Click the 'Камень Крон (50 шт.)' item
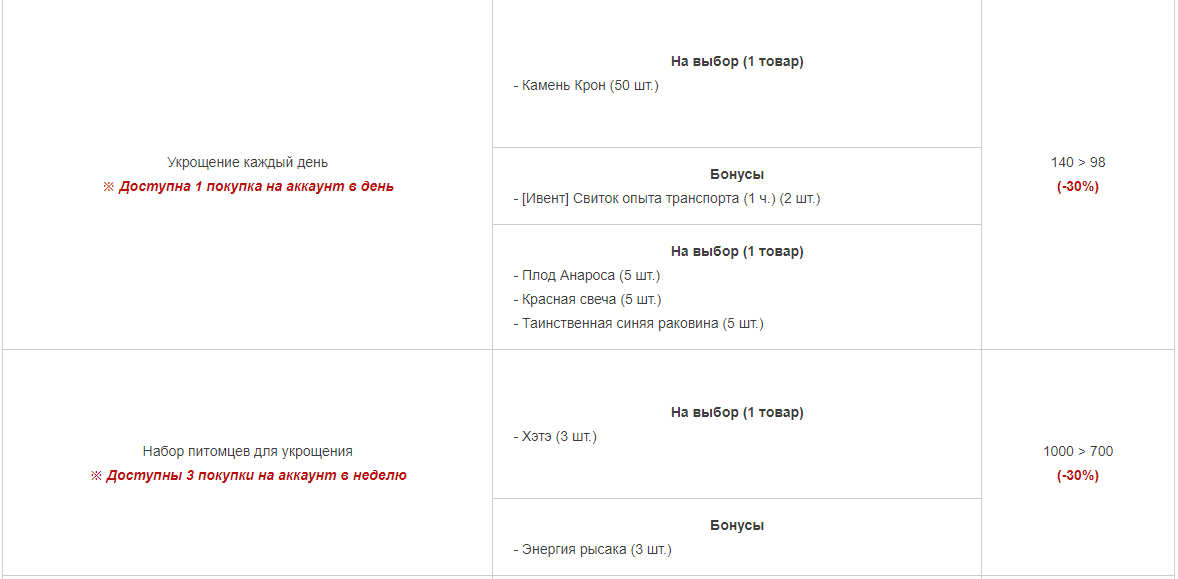Viewport: 1178px width, 579px height. point(586,86)
